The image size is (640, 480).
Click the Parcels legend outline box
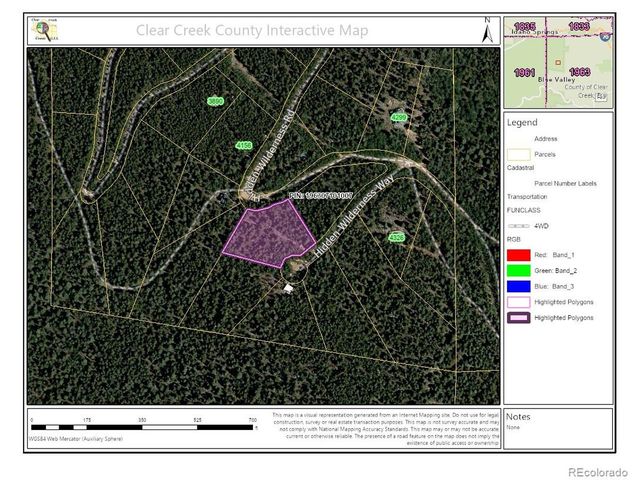click(519, 155)
